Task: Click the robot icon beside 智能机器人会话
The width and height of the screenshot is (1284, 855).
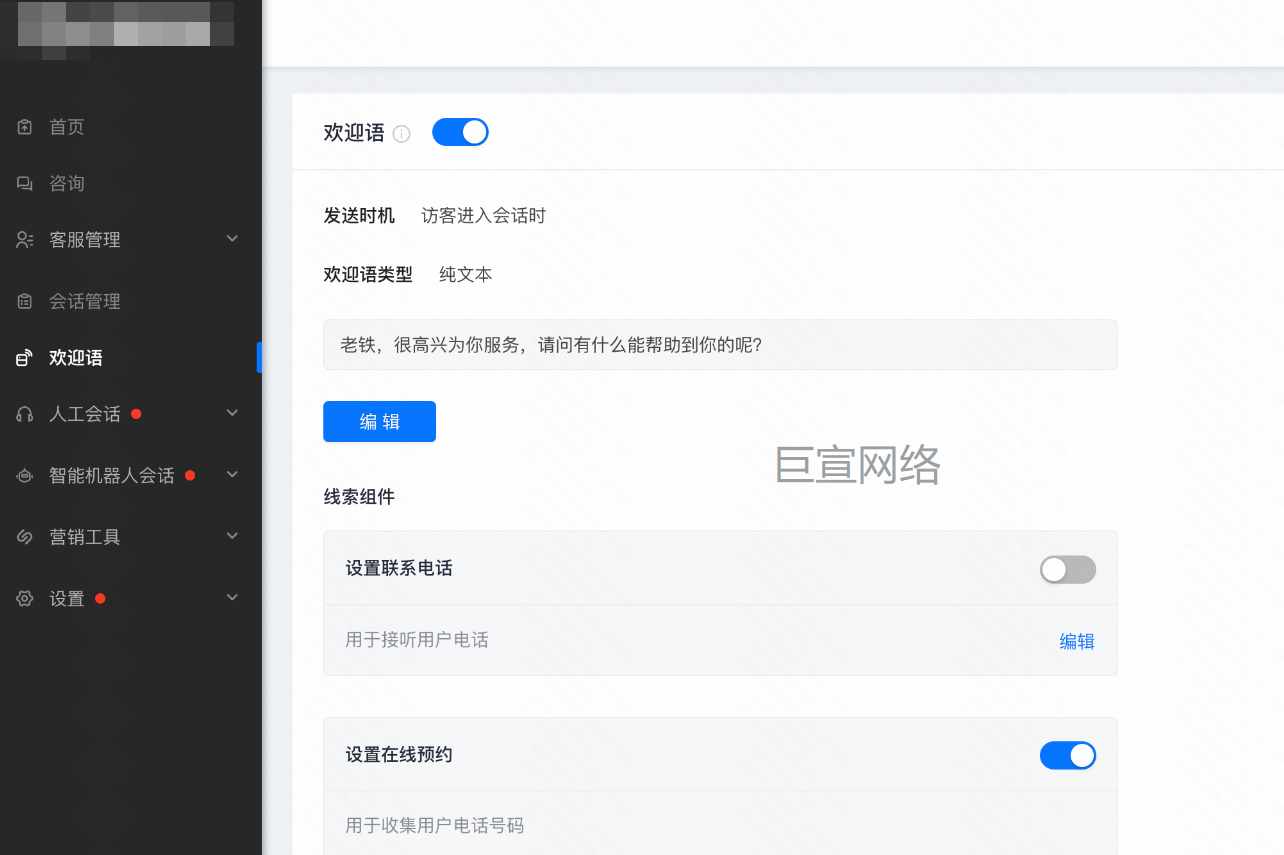Action: [25, 476]
